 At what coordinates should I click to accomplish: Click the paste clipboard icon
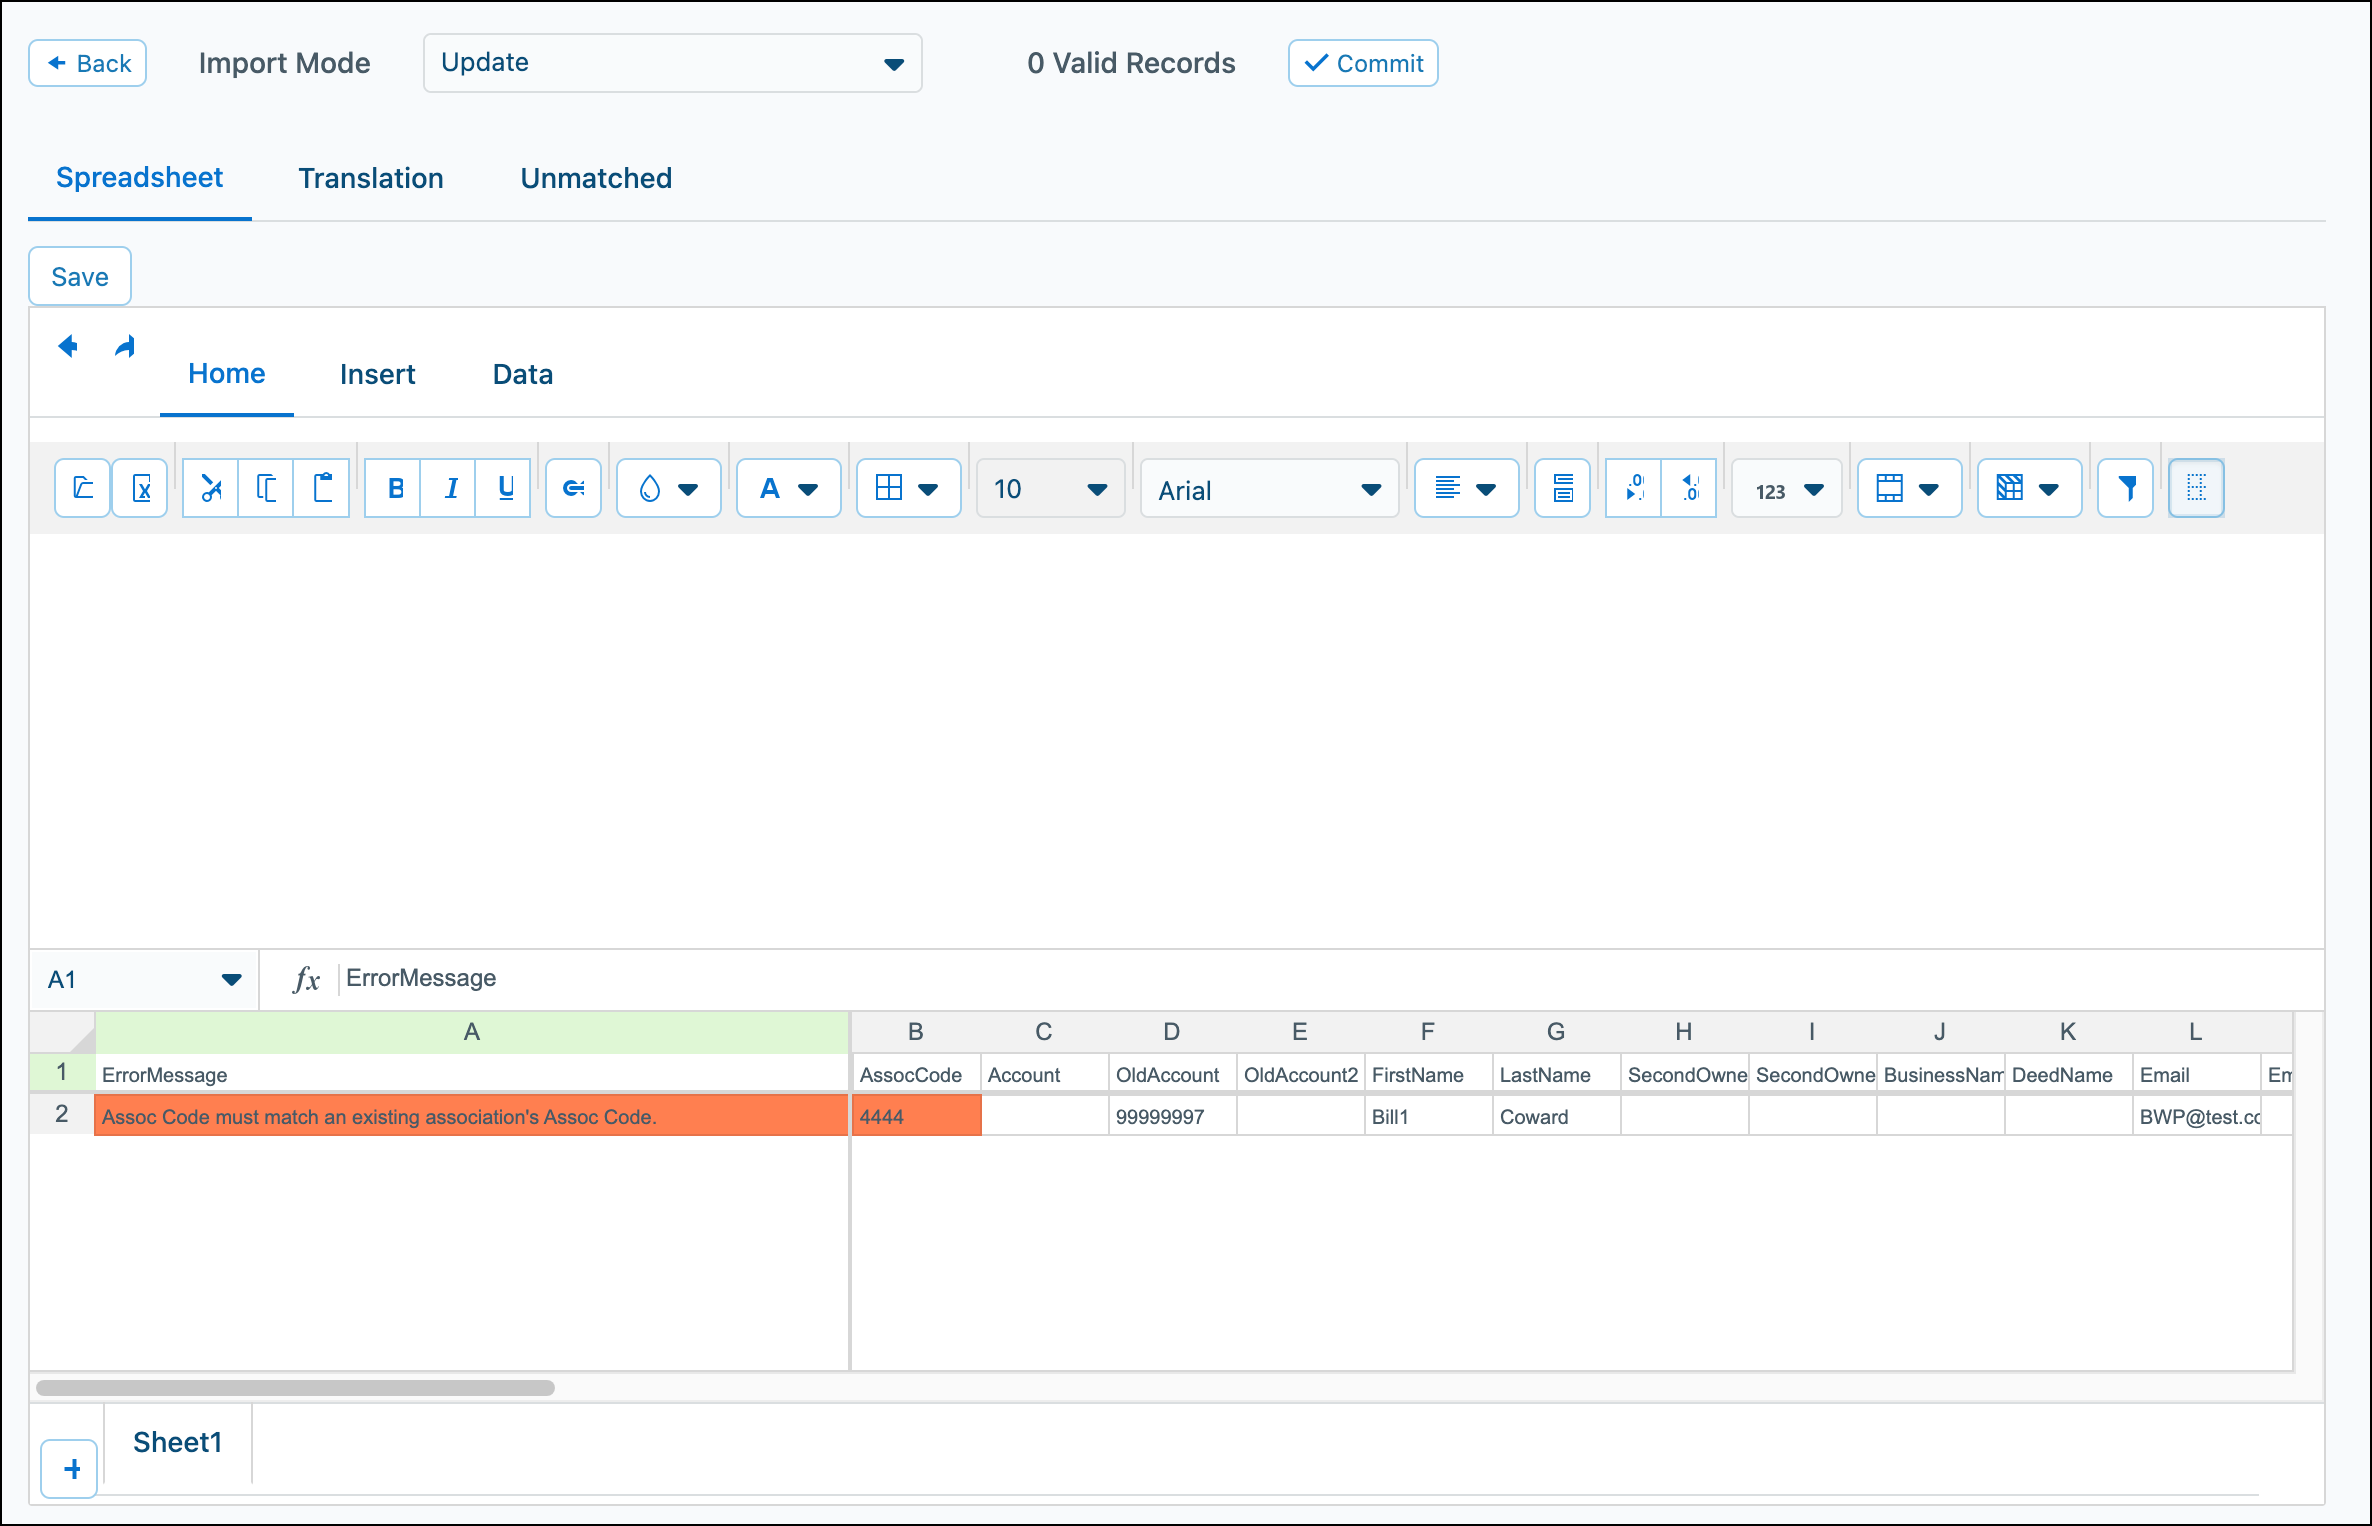tap(322, 488)
